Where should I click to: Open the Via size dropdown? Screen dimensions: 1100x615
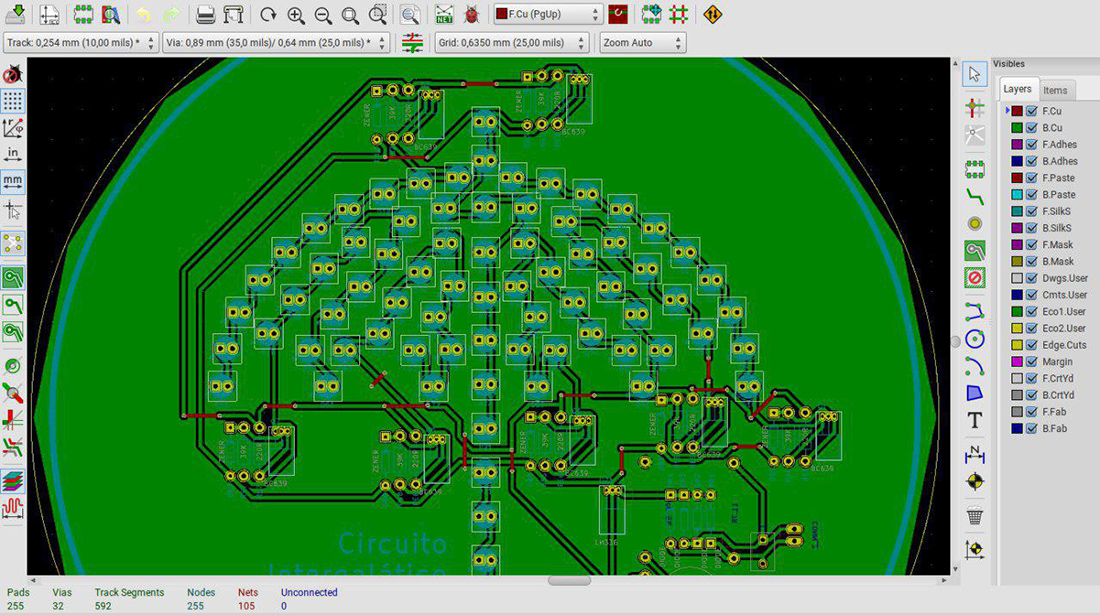(x=276, y=43)
